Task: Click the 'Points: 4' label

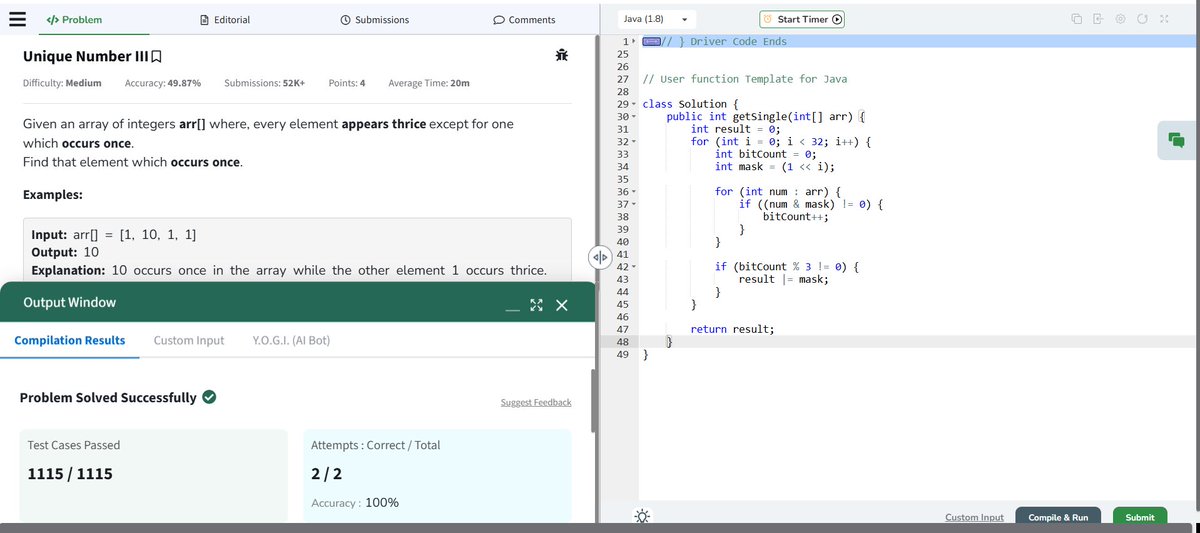Action: [x=346, y=83]
